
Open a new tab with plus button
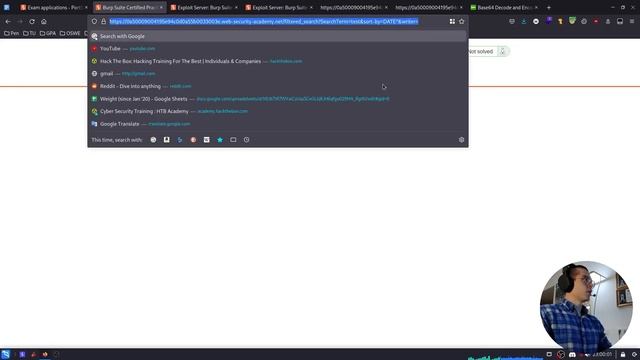pyautogui.click(x=549, y=7)
